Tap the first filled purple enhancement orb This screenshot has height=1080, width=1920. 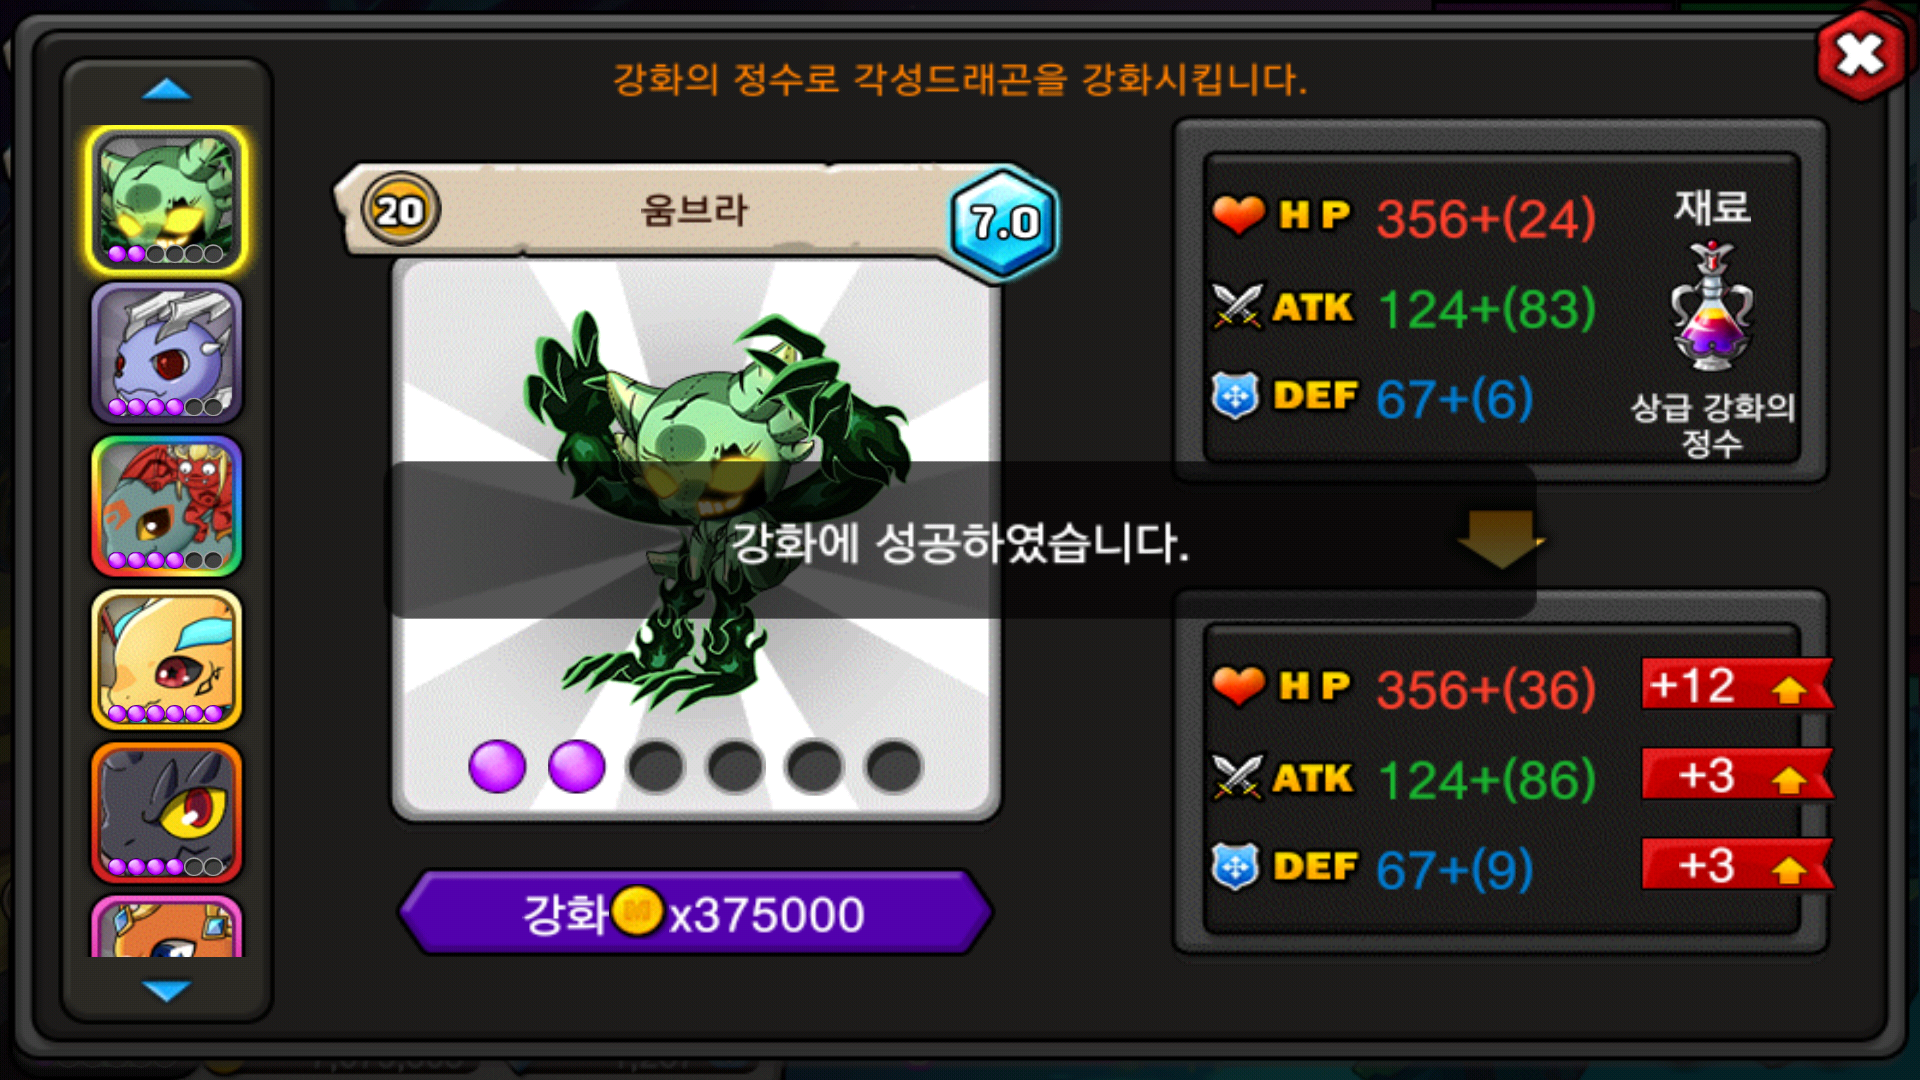click(x=497, y=767)
